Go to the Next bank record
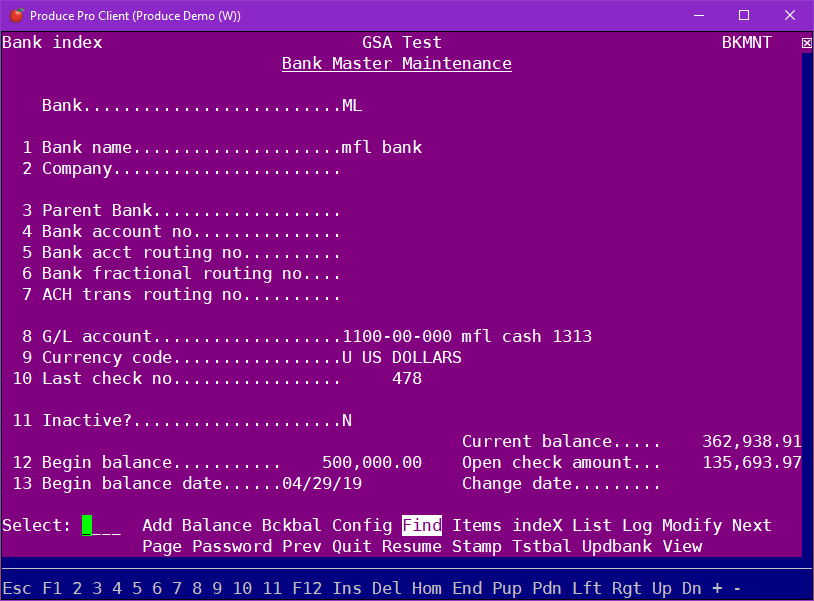This screenshot has height=601, width=814. (x=752, y=525)
